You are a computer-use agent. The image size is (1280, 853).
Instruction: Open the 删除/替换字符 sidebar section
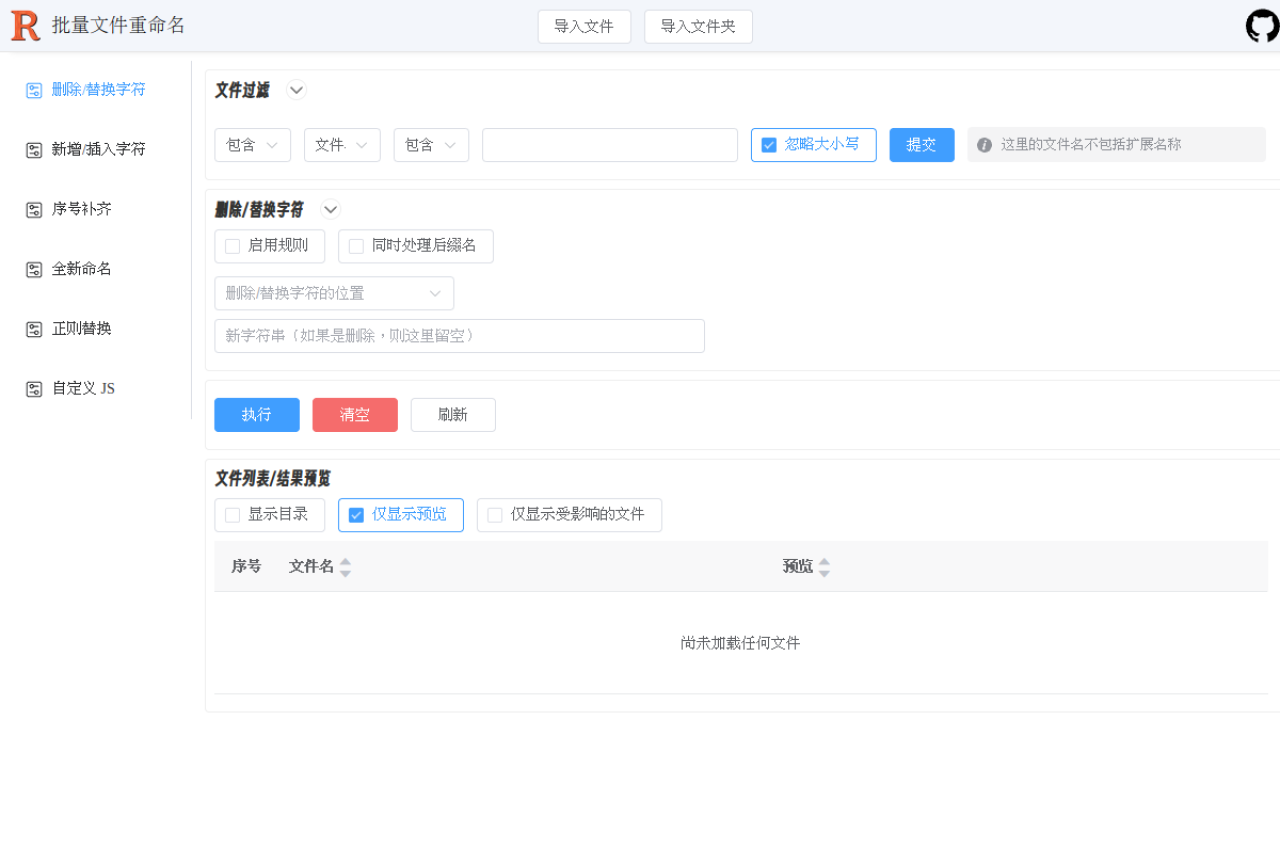(98, 90)
